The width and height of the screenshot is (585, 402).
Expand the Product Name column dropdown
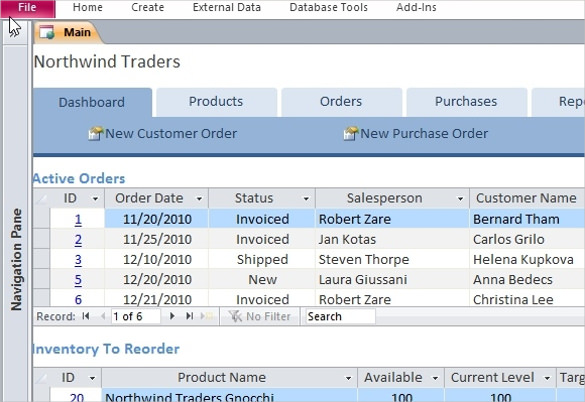(x=348, y=378)
